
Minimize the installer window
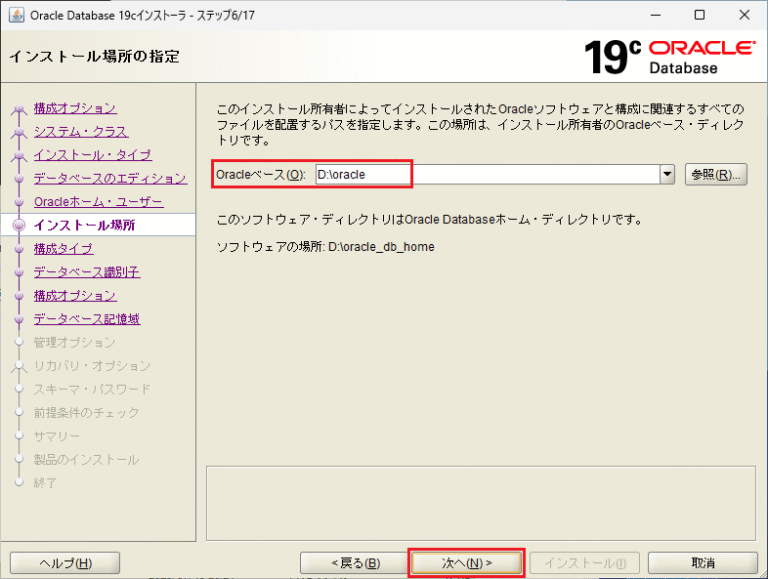tap(655, 15)
